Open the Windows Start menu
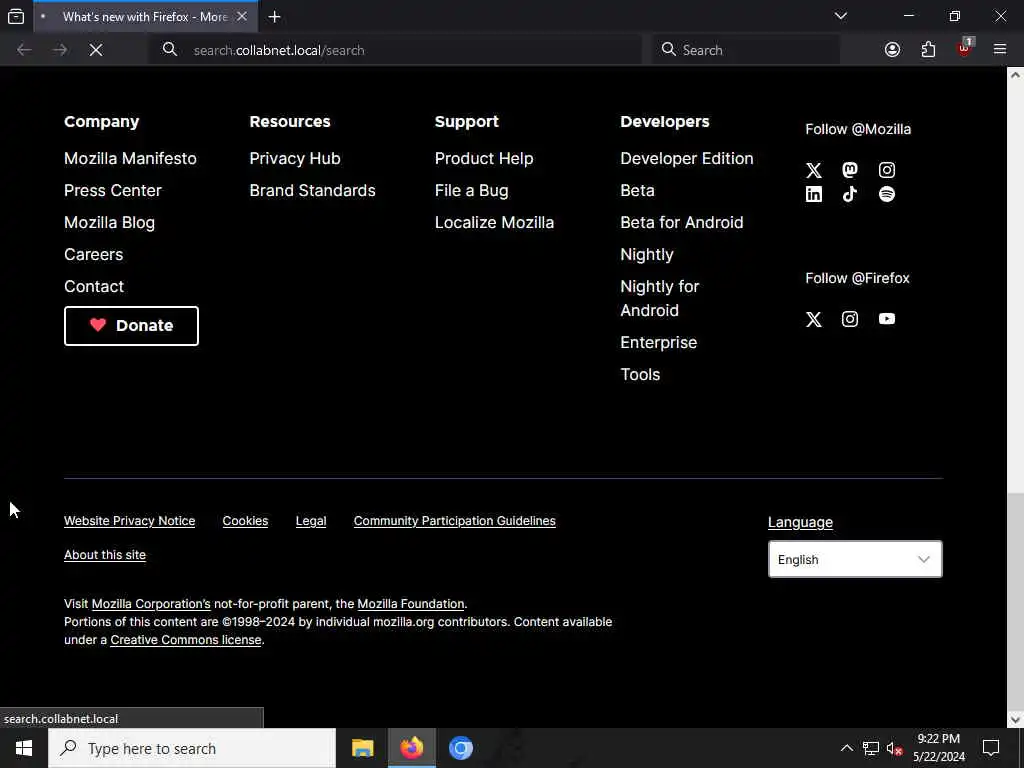Screen dimensions: 1024x768 24,748
